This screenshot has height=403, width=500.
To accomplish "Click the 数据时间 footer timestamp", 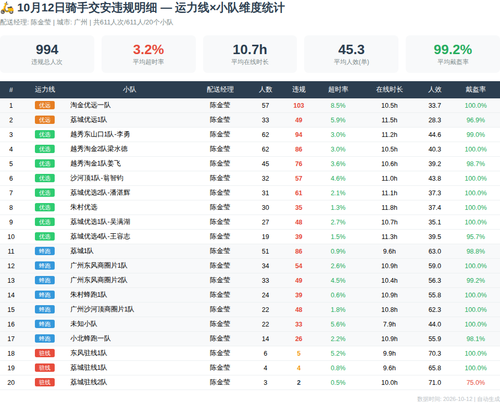I will tap(458, 399).
